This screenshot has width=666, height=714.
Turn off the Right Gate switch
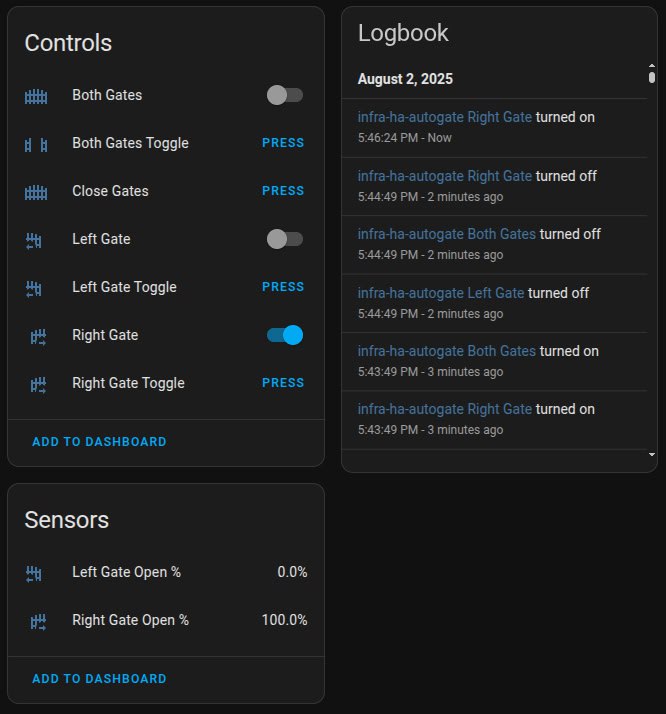(x=285, y=335)
